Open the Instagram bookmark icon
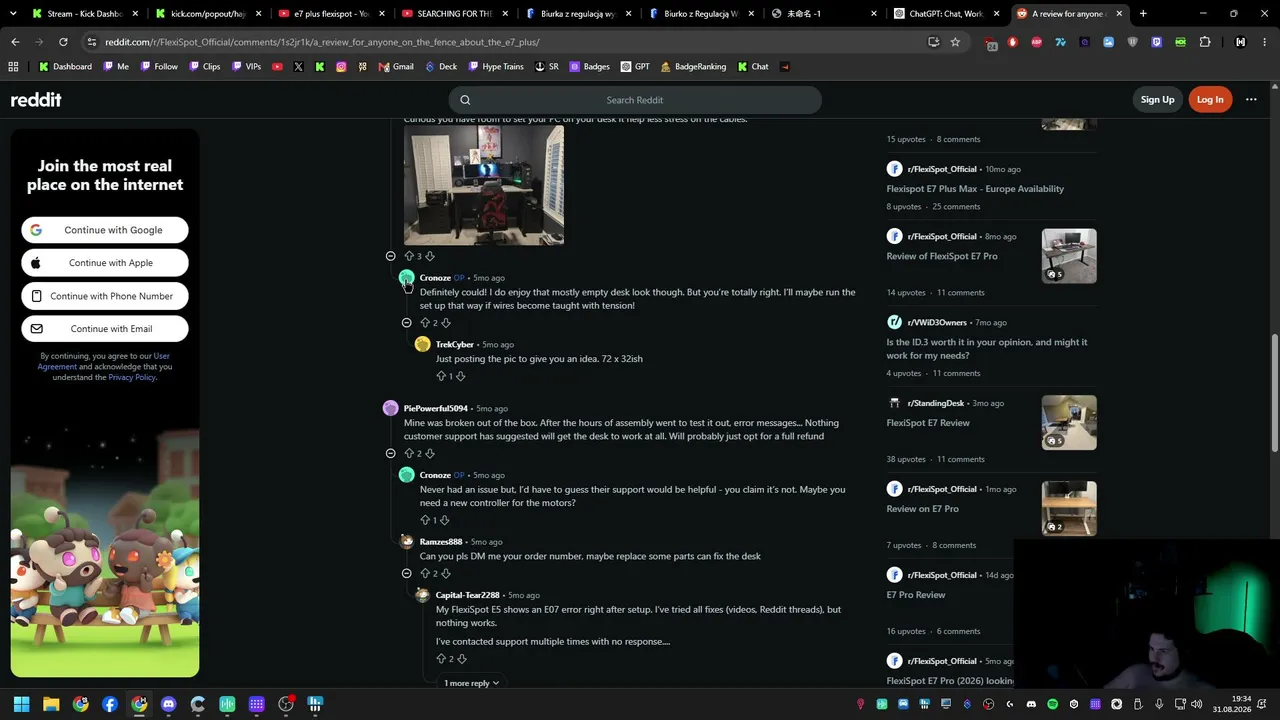Image resolution: width=1280 pixels, height=720 pixels. [x=341, y=67]
